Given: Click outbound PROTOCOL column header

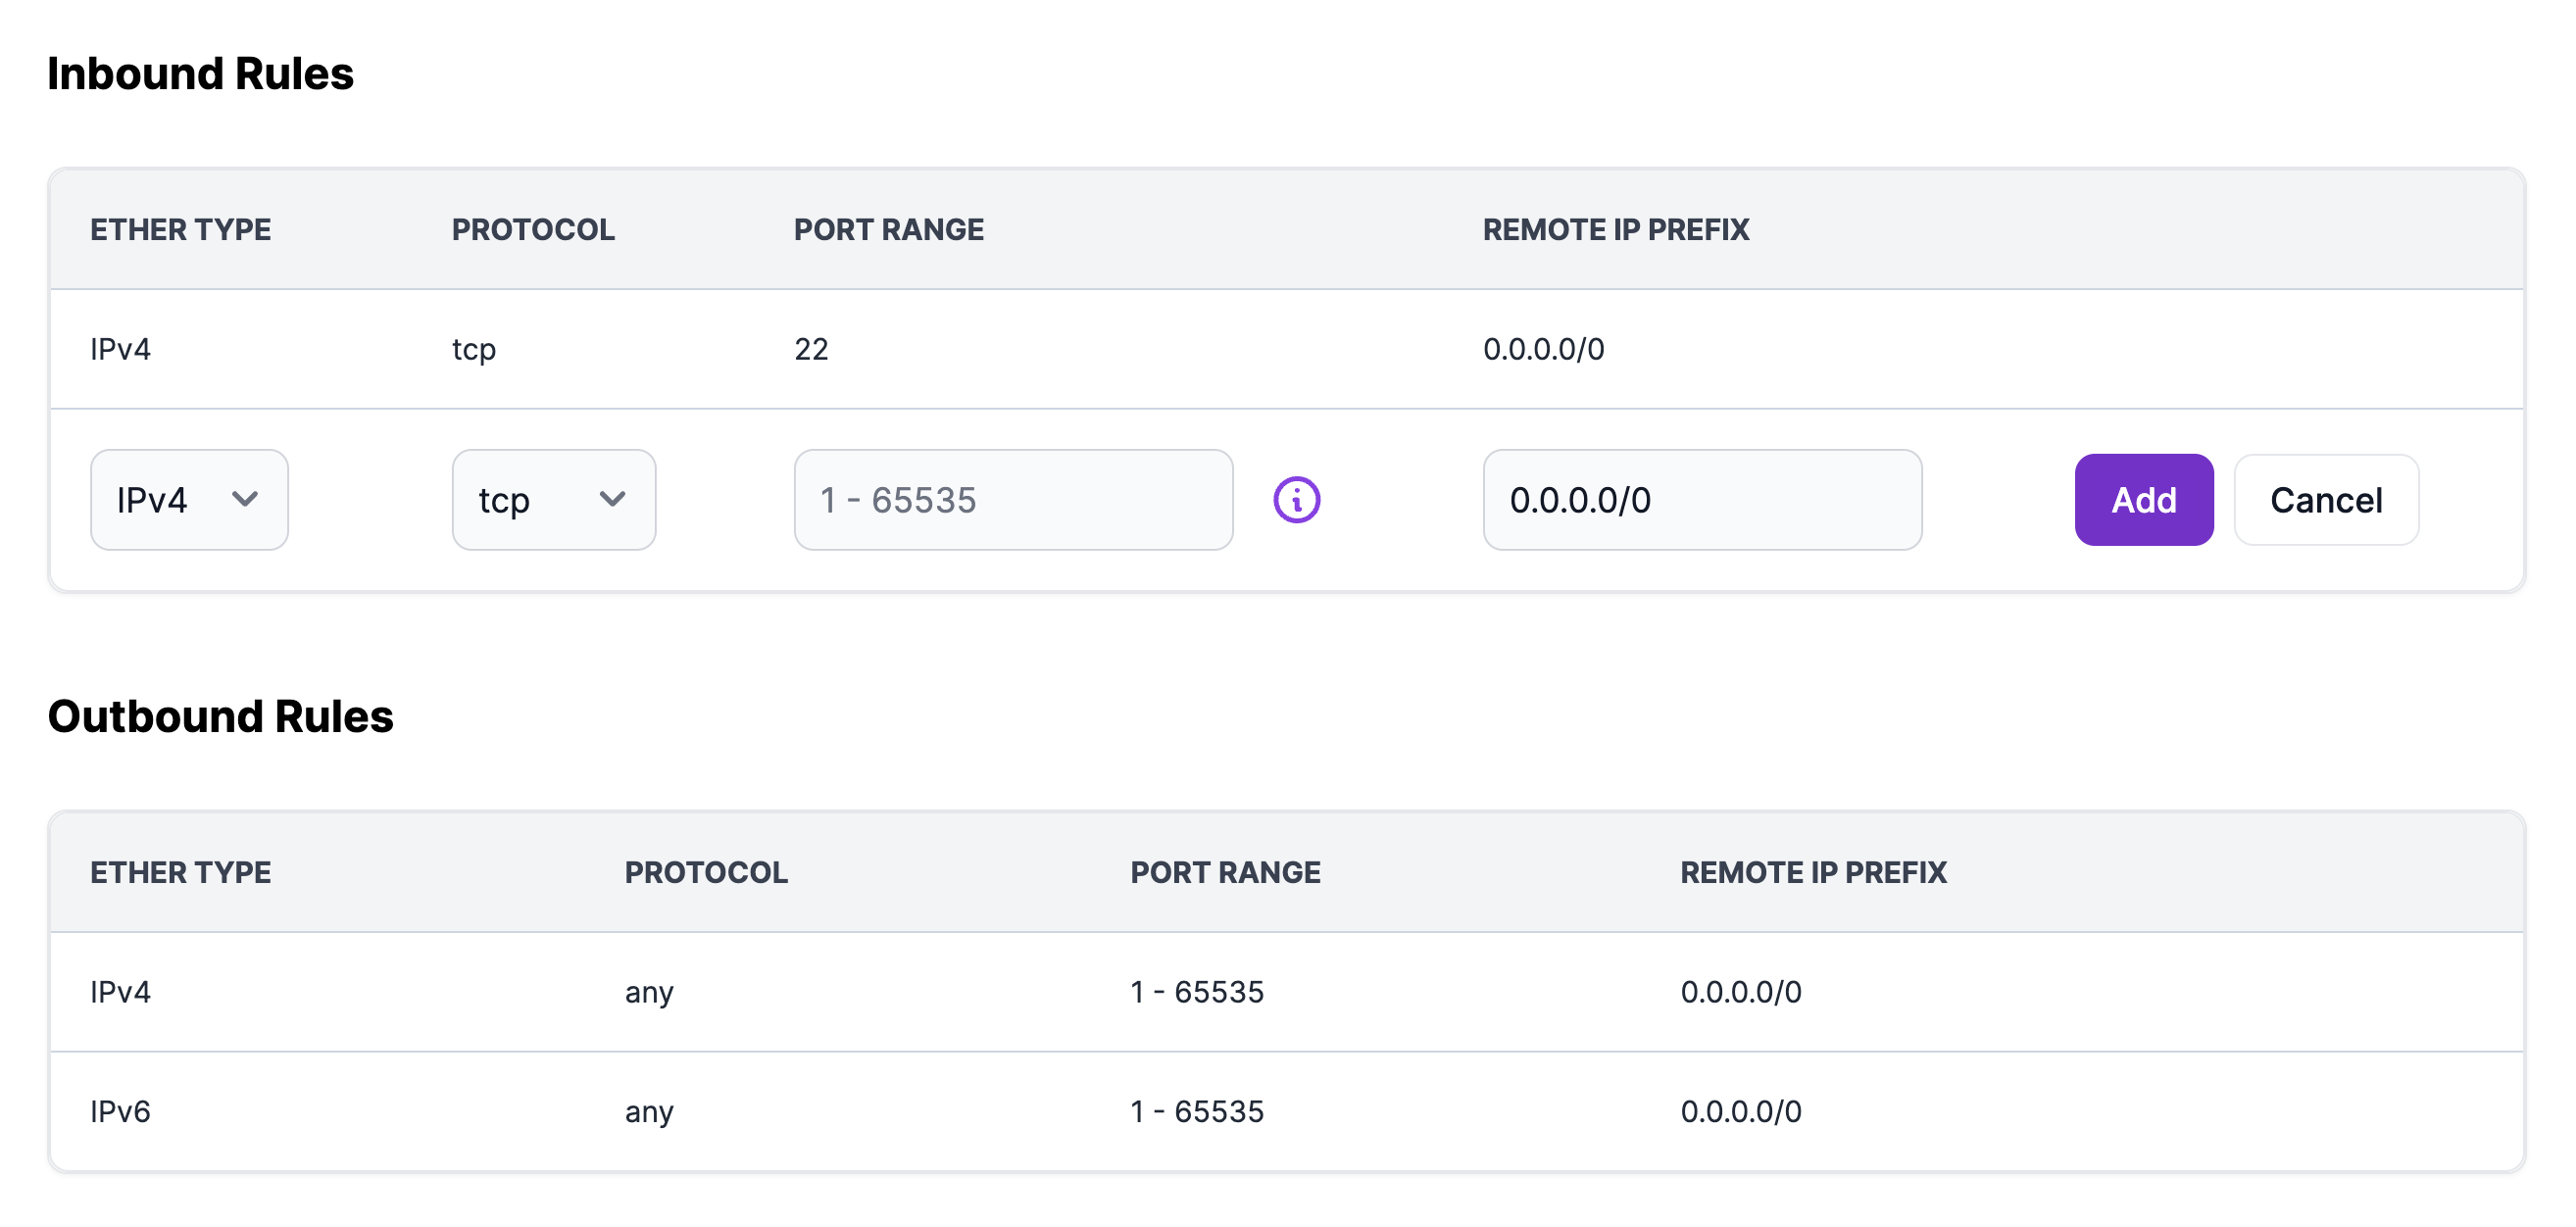Looking at the screenshot, I should pos(706,872).
